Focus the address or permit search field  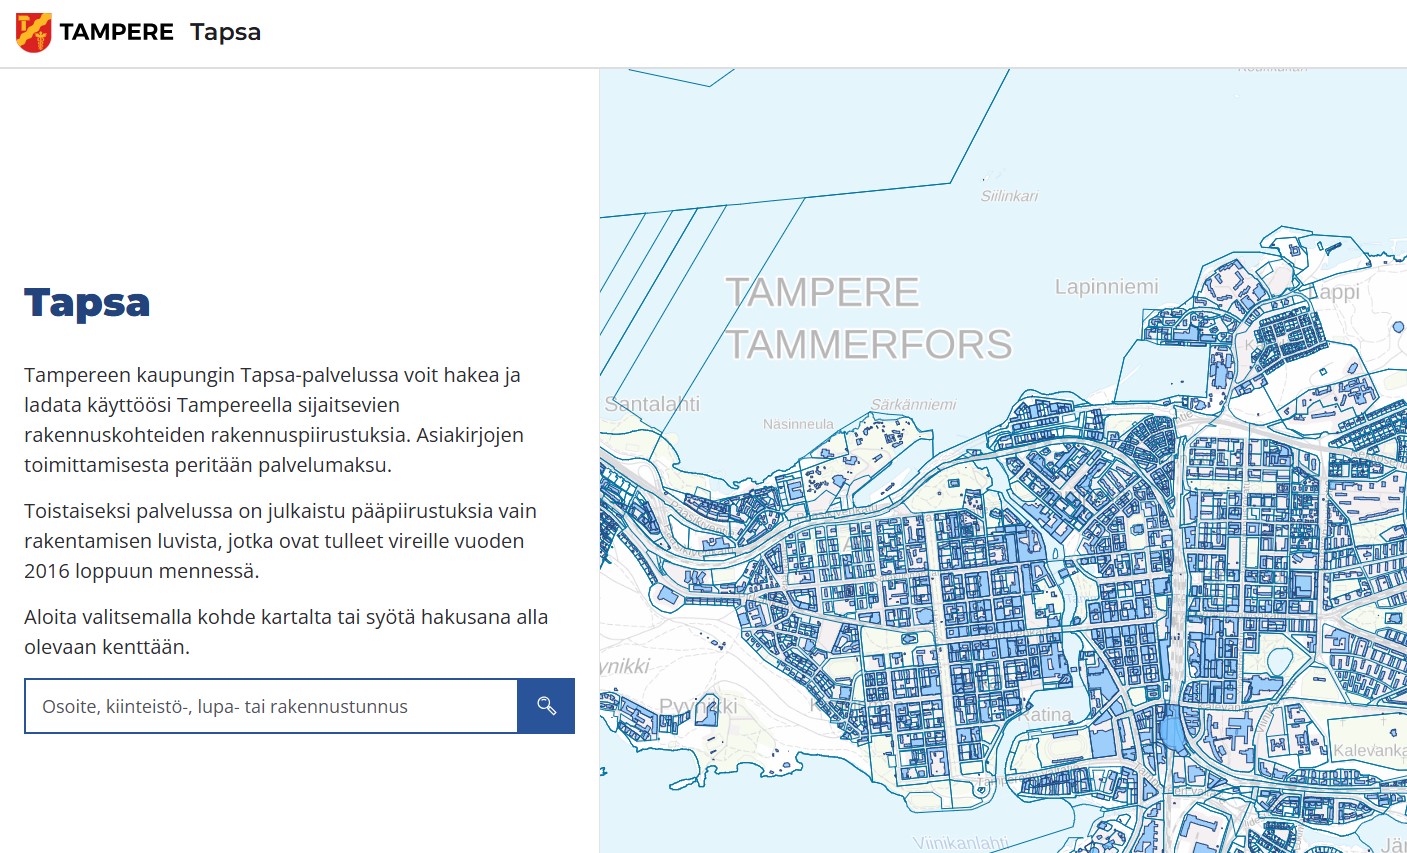point(270,706)
